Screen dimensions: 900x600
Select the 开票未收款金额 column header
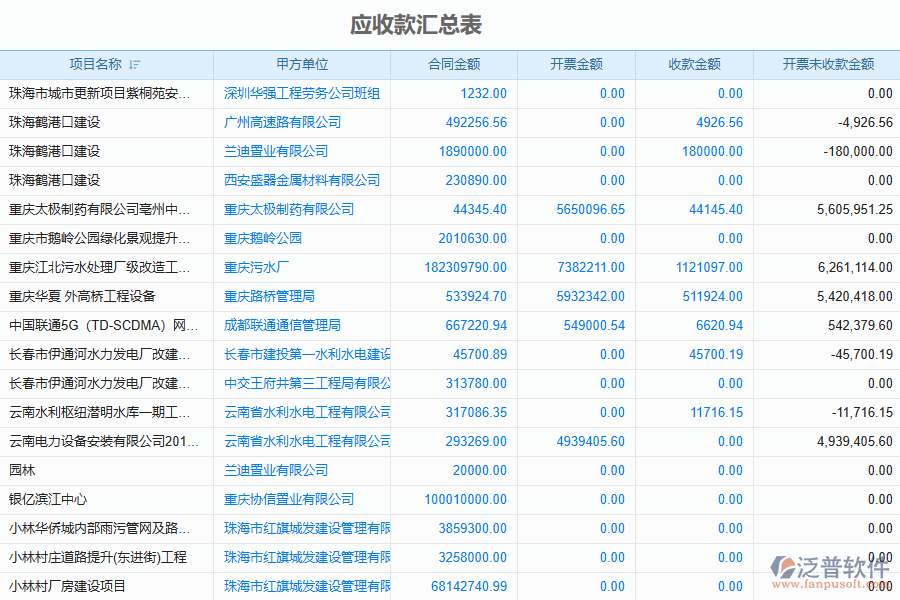point(828,64)
